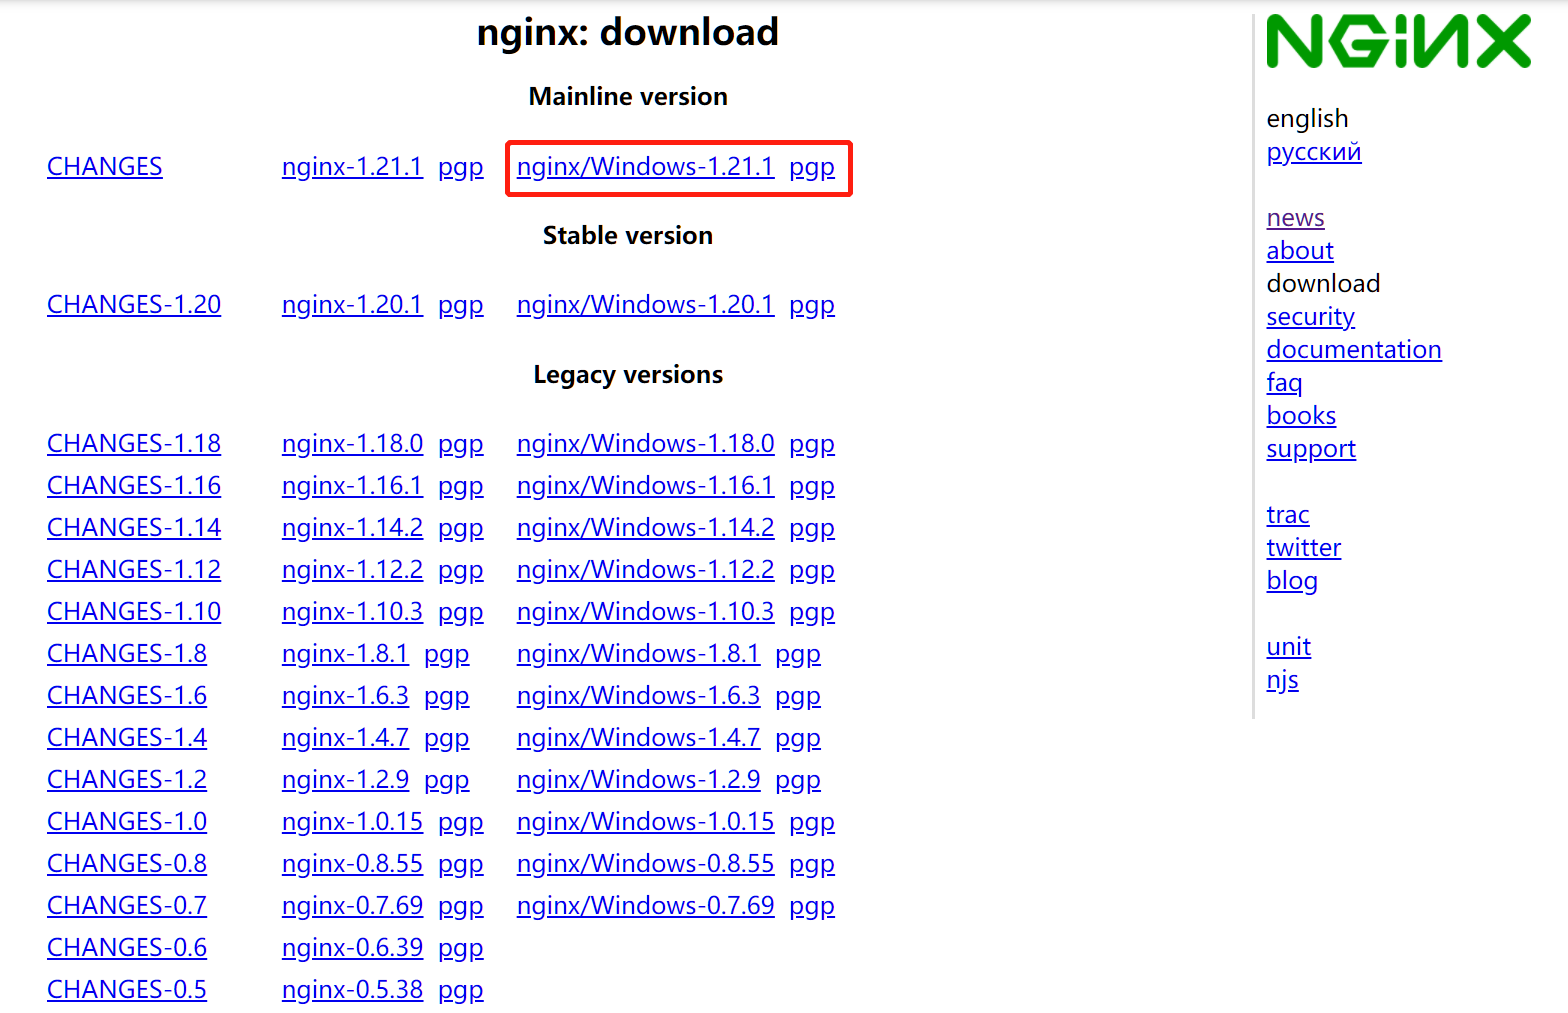Click the 'Mainline version' heading text
1568x1013 pixels.
pos(628,97)
